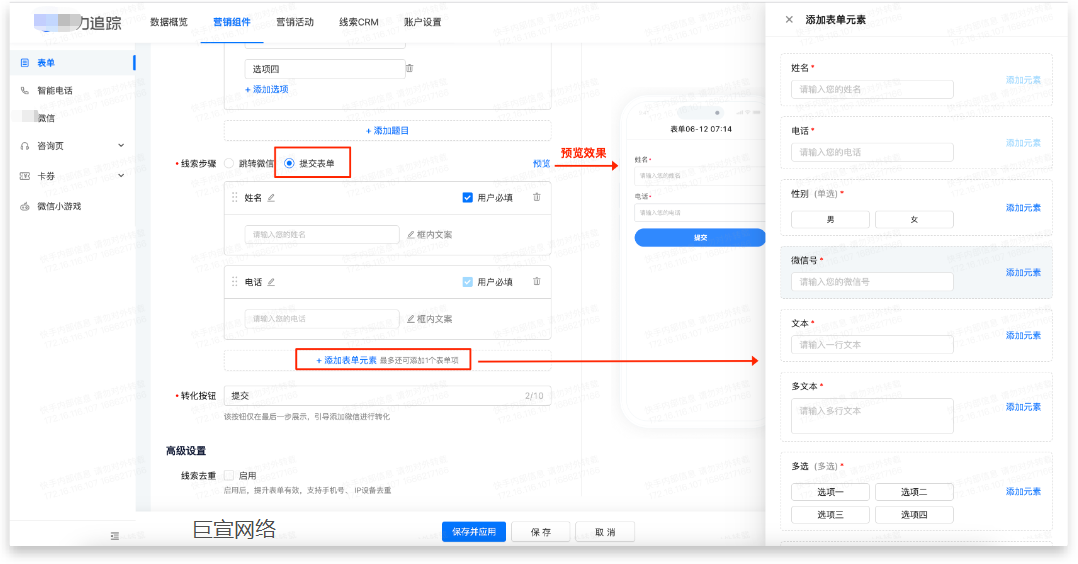The width and height of the screenshot is (1078, 564).
Task: Click the 提交 button in phone preview
Action: click(700, 237)
